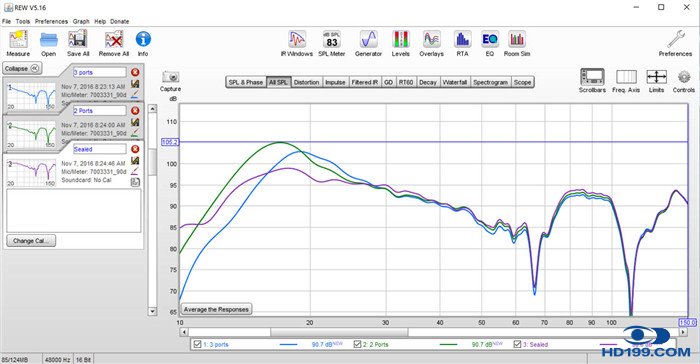This screenshot has height=364, width=700.
Task: Open the EQ window
Action: coord(490,43)
